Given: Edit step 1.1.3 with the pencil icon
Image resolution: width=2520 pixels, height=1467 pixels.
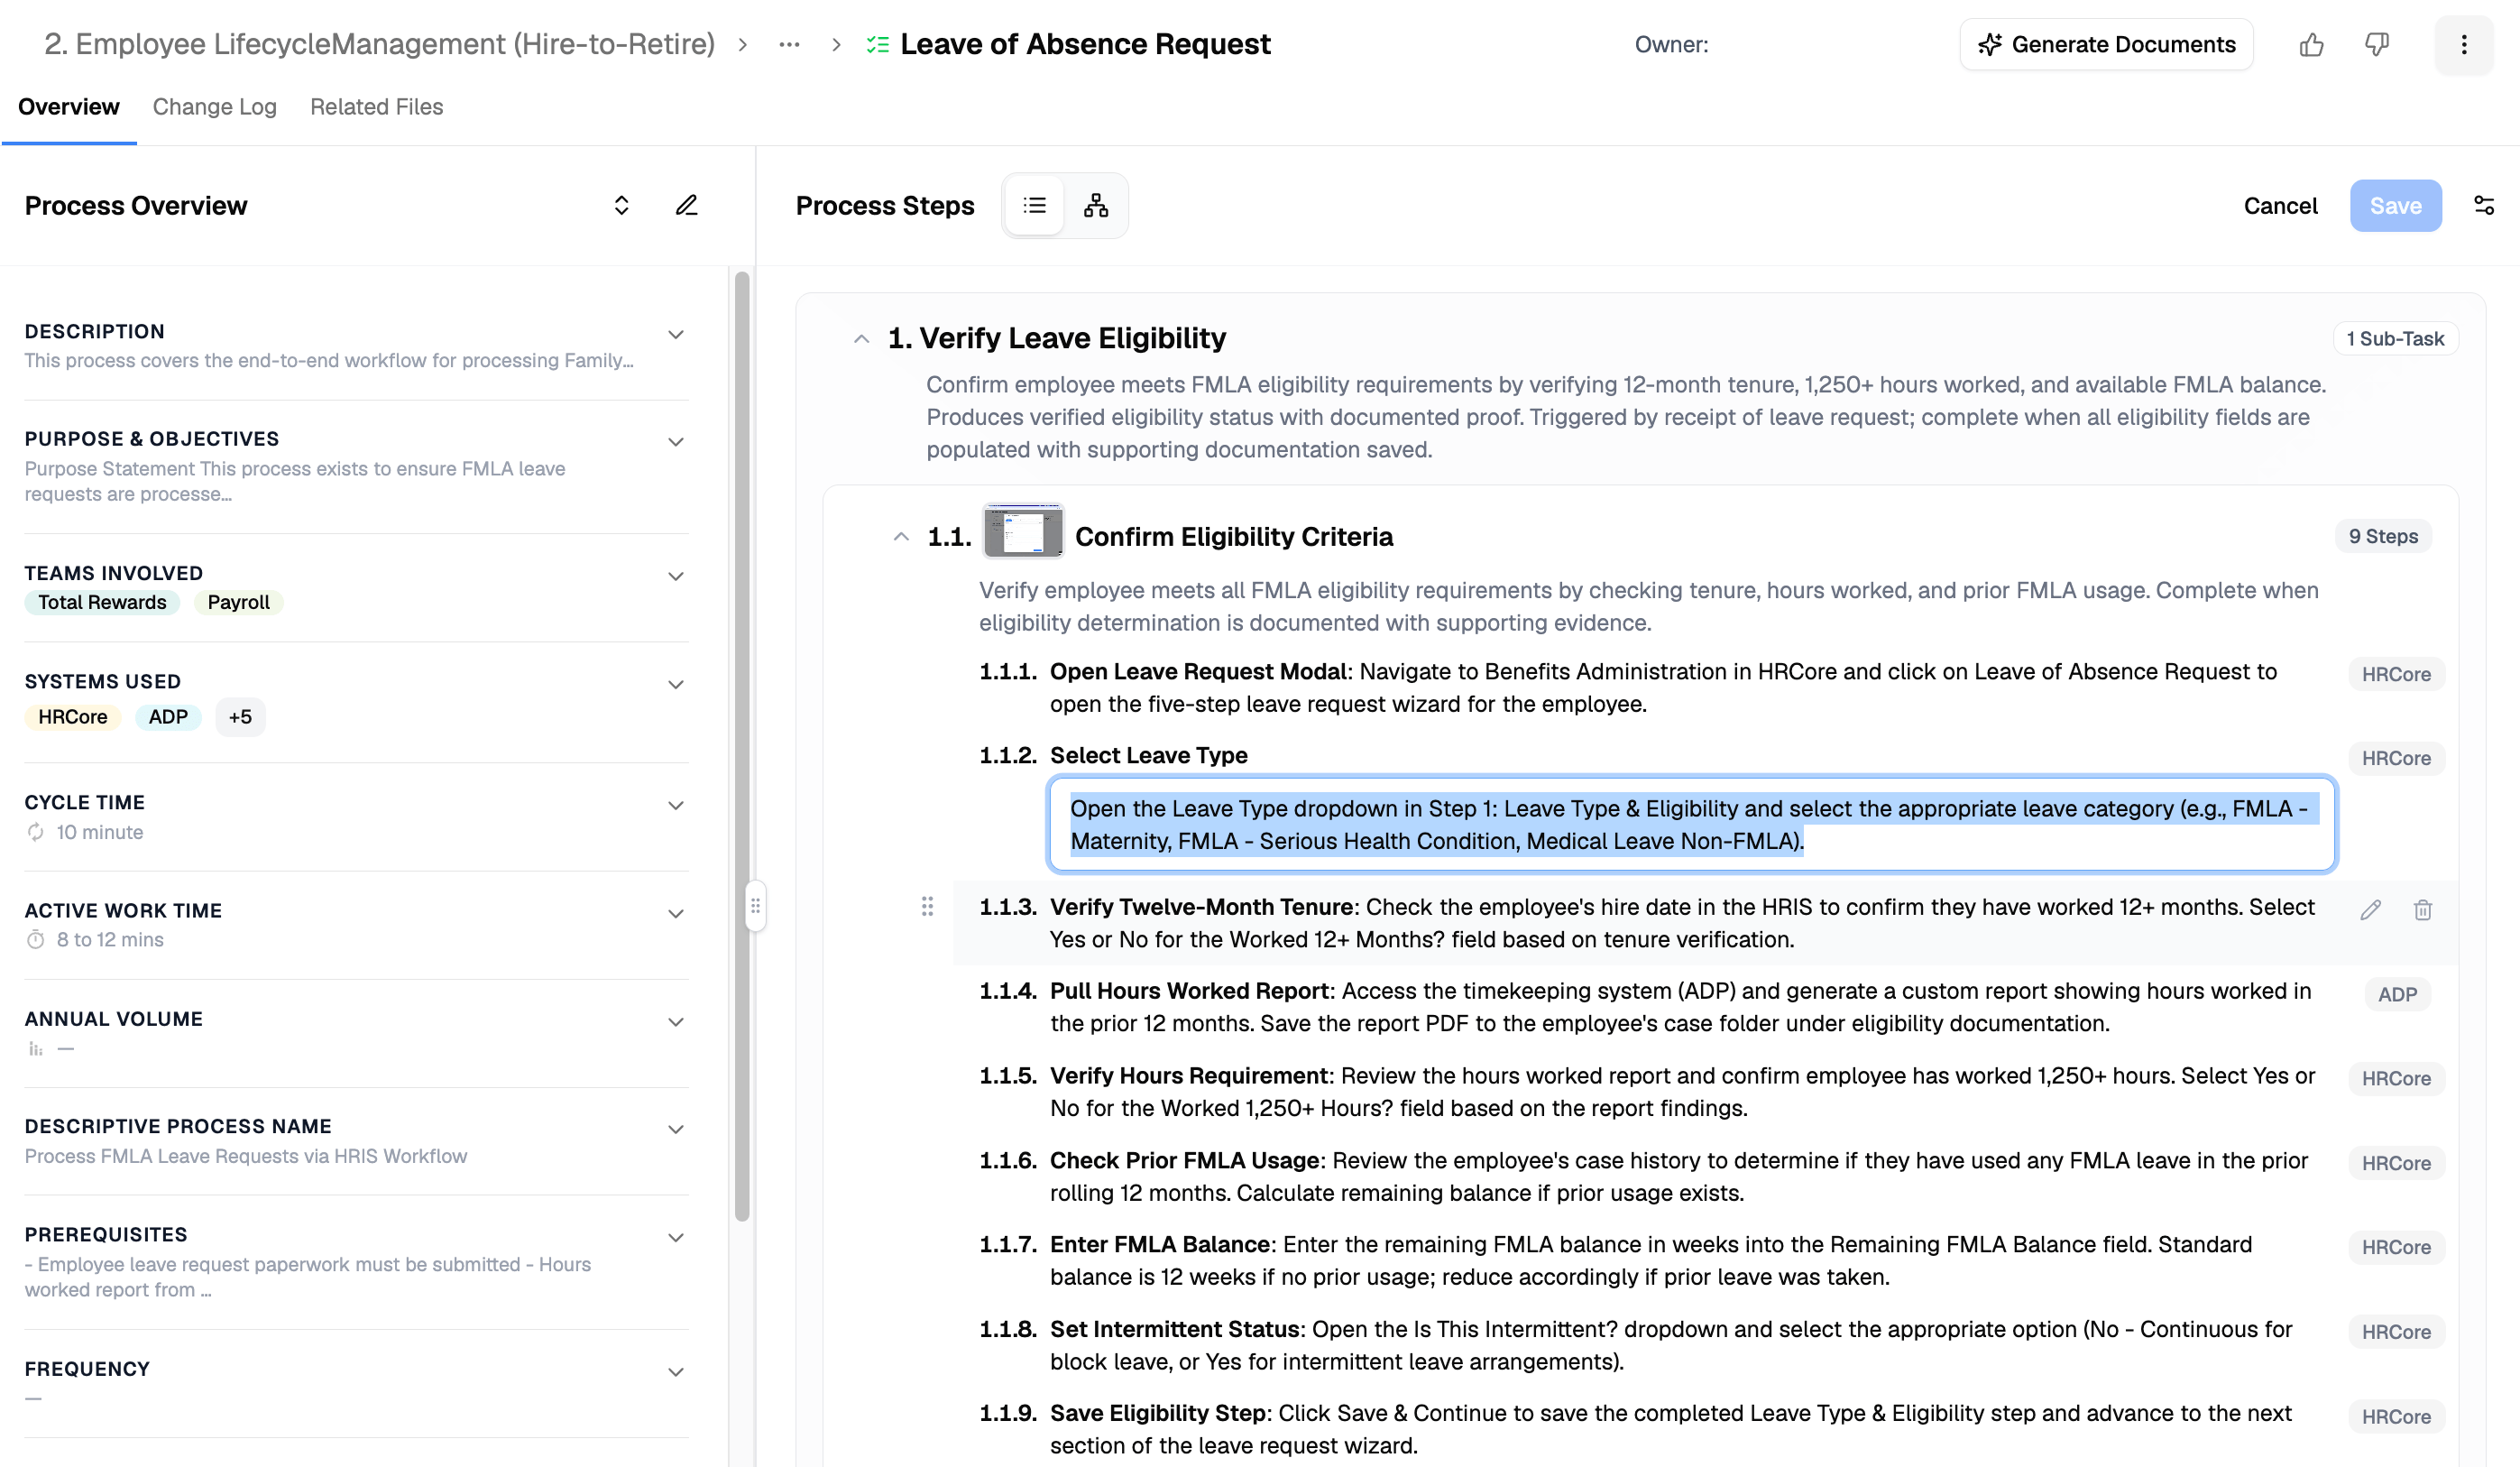Looking at the screenshot, I should (x=2370, y=909).
